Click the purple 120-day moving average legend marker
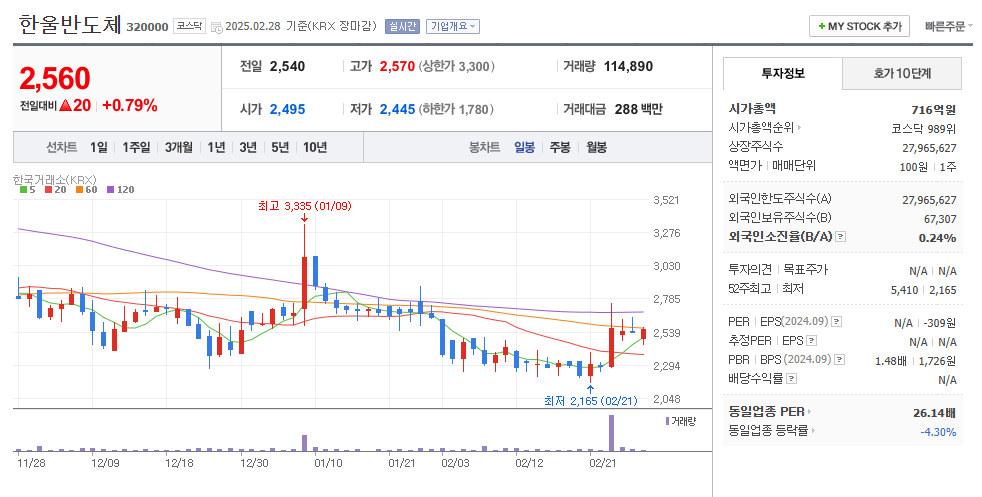The image size is (982, 497). coord(110,190)
